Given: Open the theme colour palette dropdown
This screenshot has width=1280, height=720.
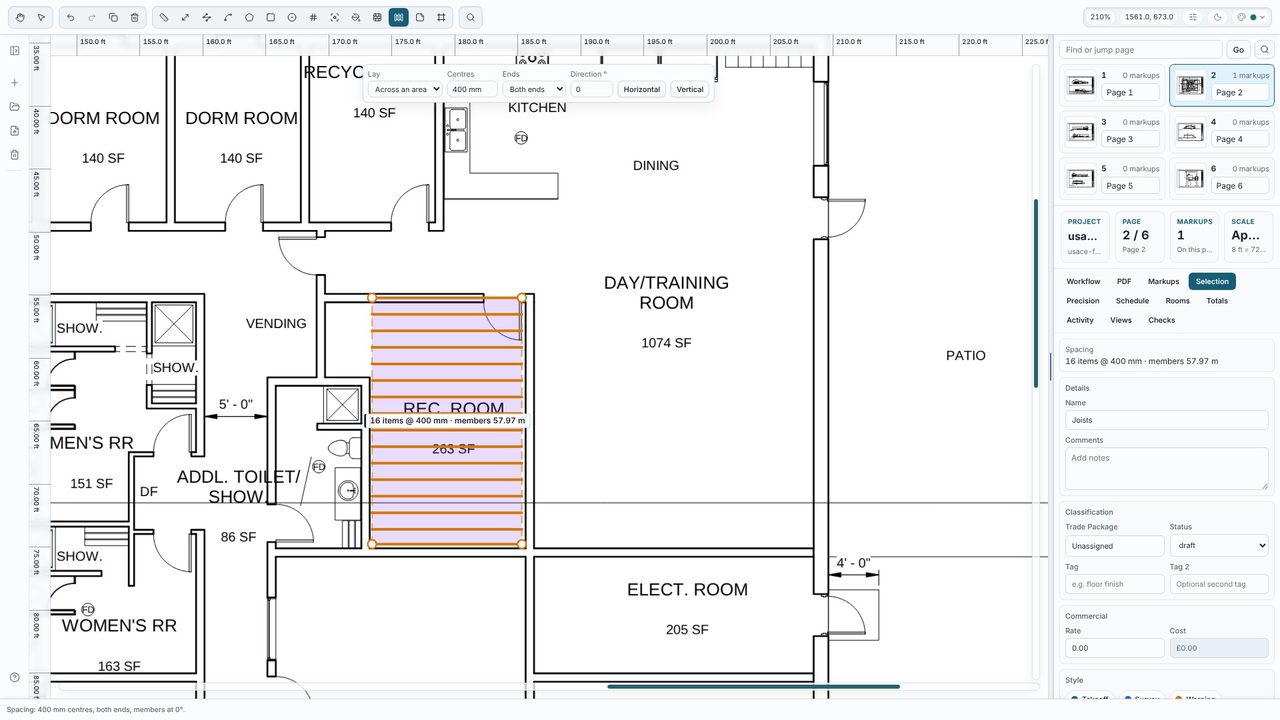Looking at the screenshot, I should click(1251, 17).
